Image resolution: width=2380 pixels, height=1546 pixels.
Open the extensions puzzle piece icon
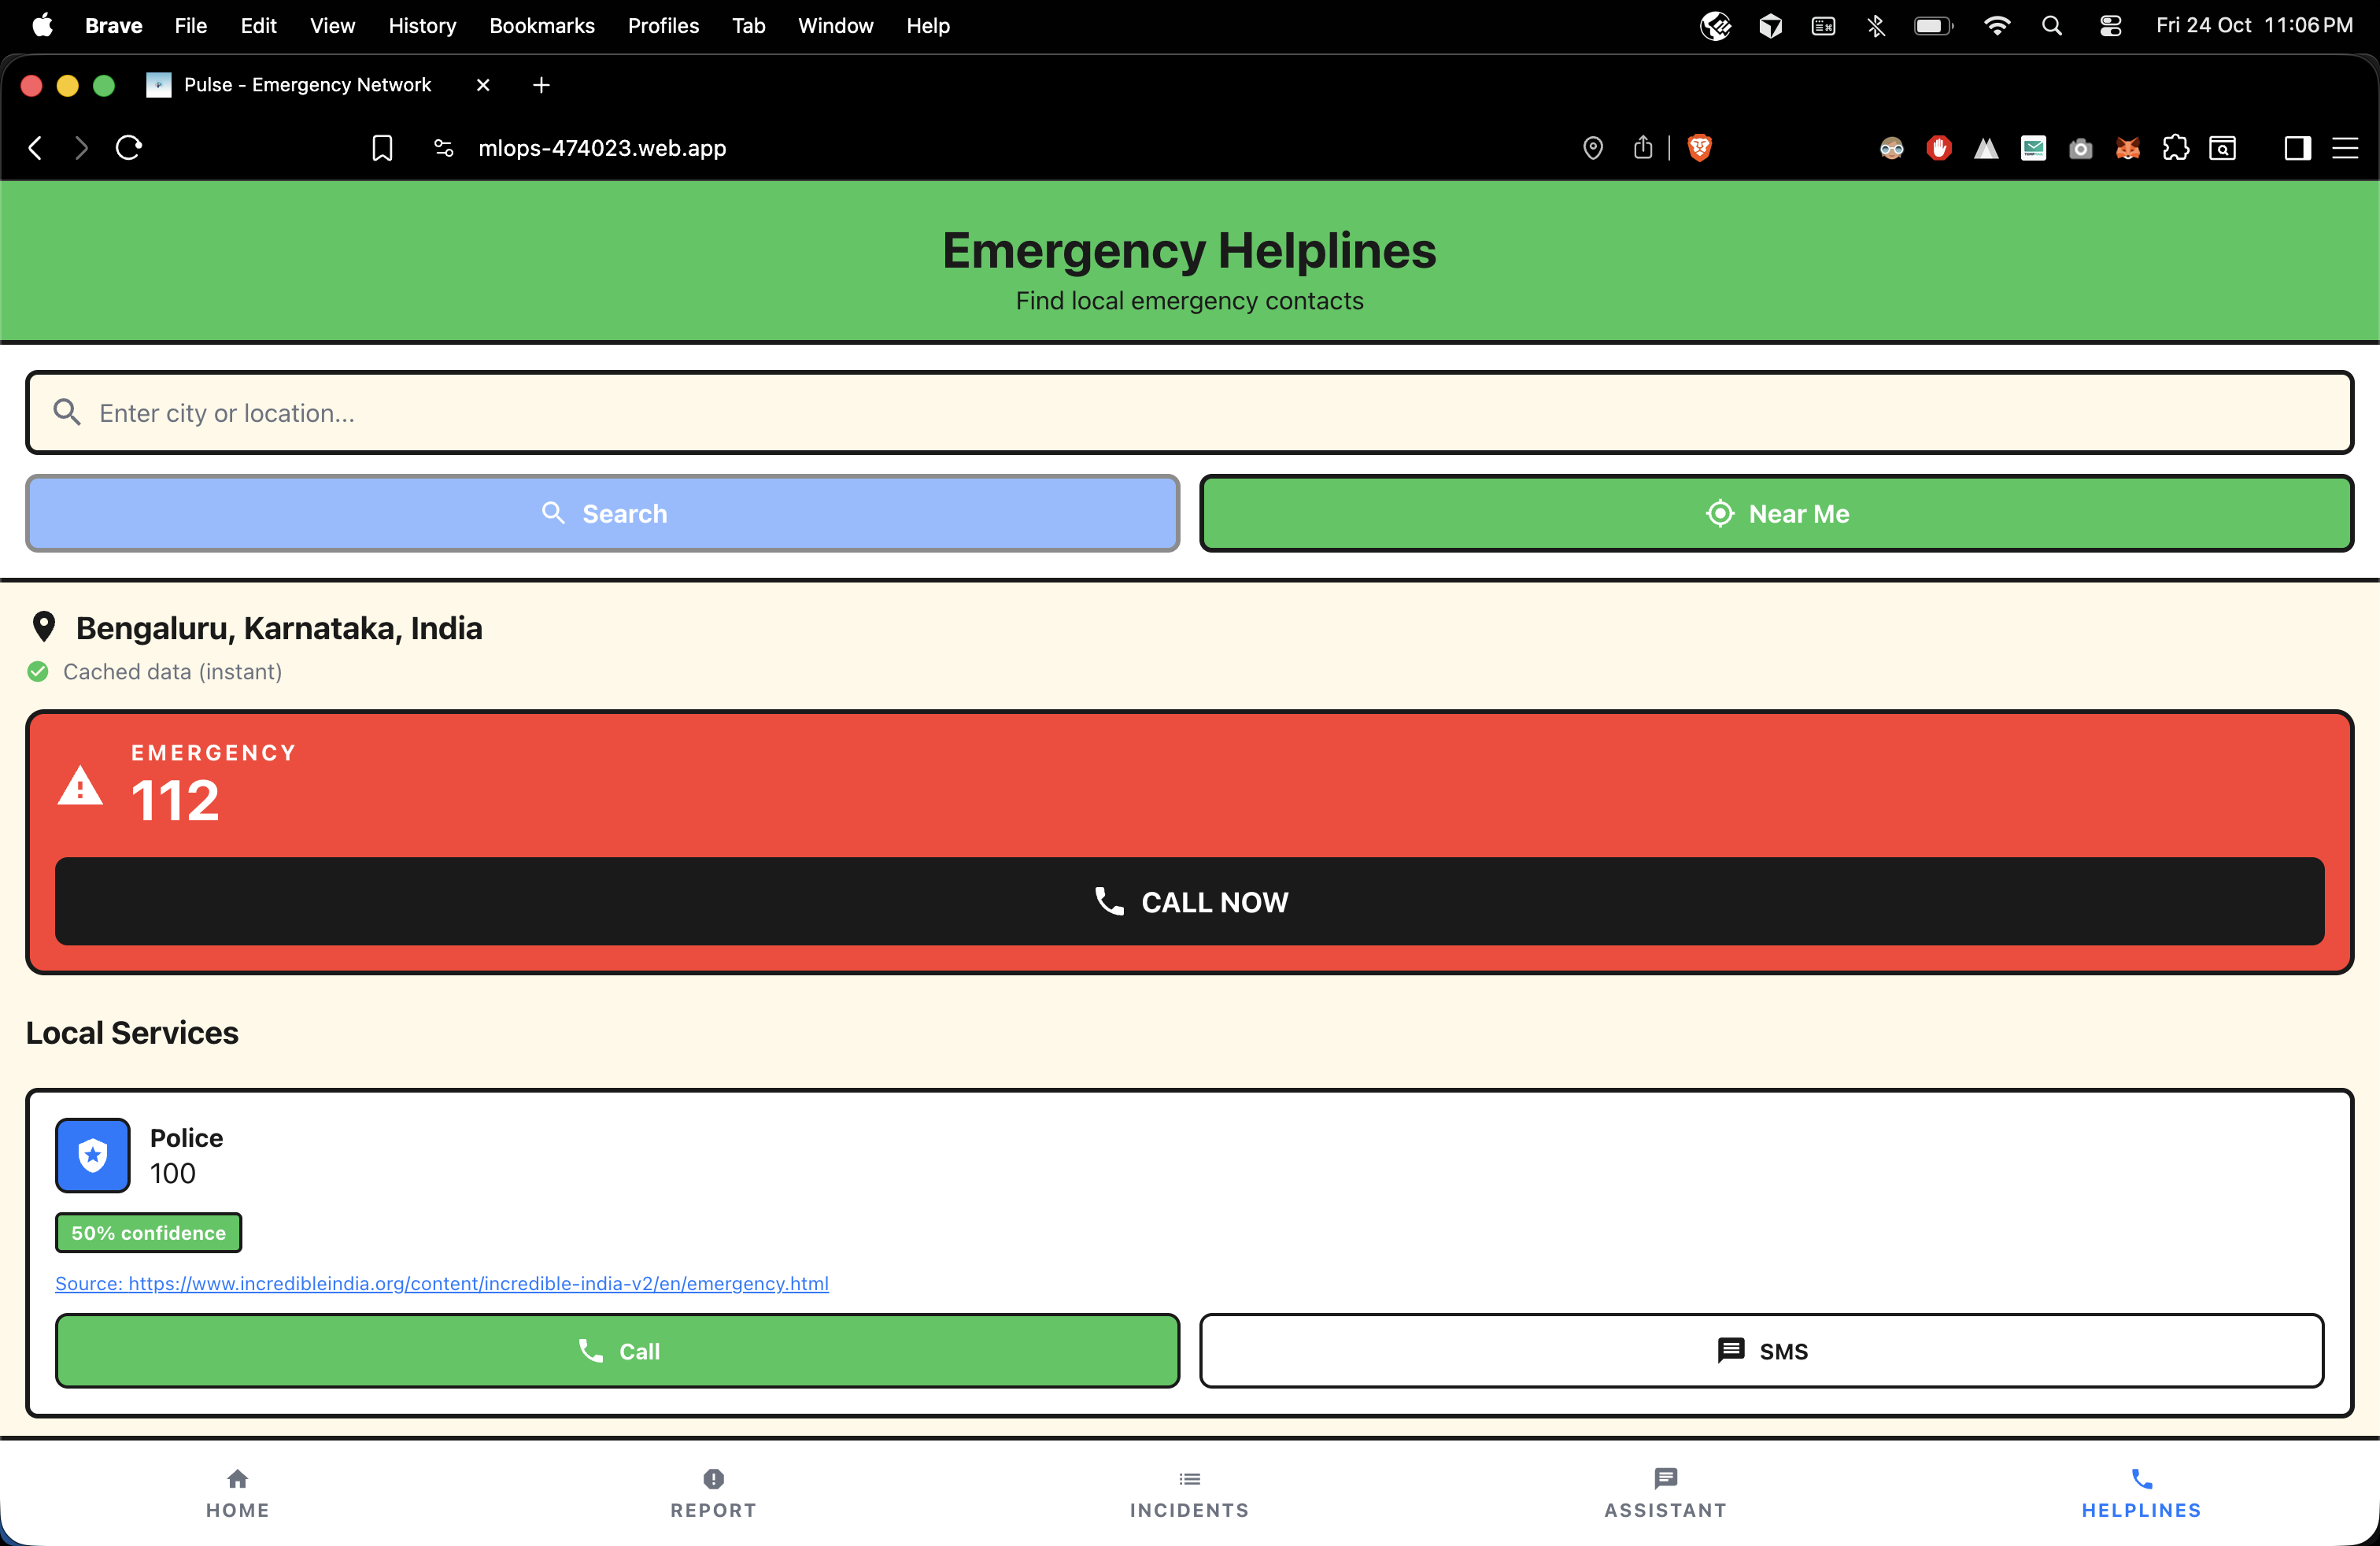coord(2175,148)
